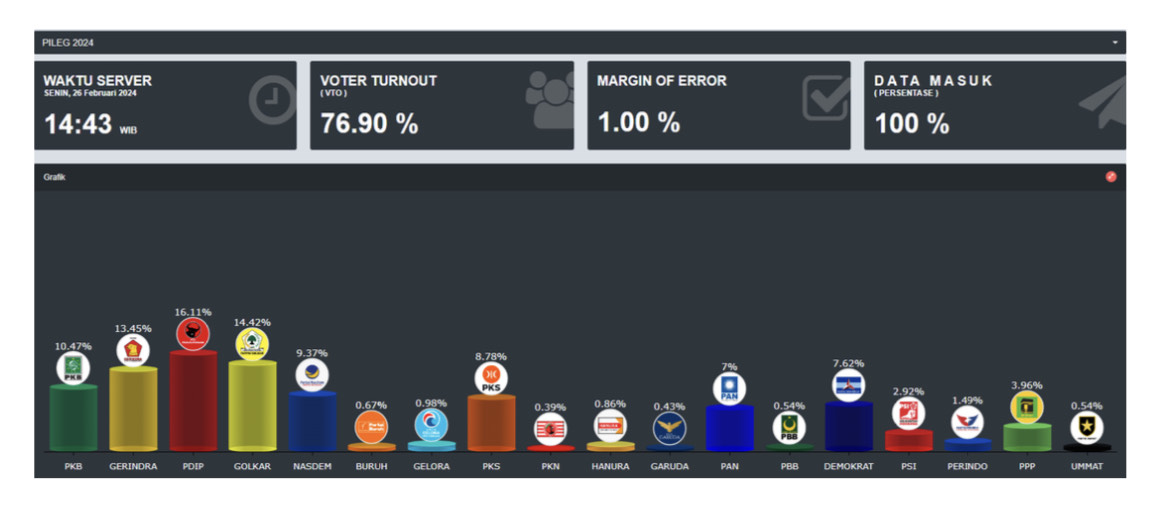Click the PKB label under chart
Image resolution: width=1170 pixels, height=523 pixels.
[x=73, y=466]
